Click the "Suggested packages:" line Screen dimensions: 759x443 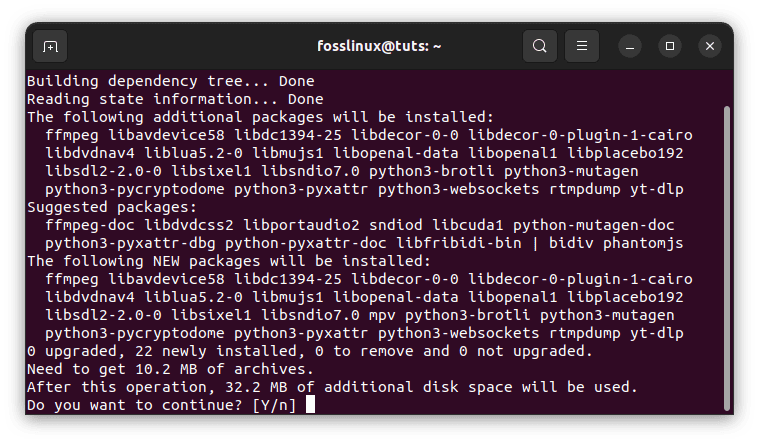[x=112, y=207]
